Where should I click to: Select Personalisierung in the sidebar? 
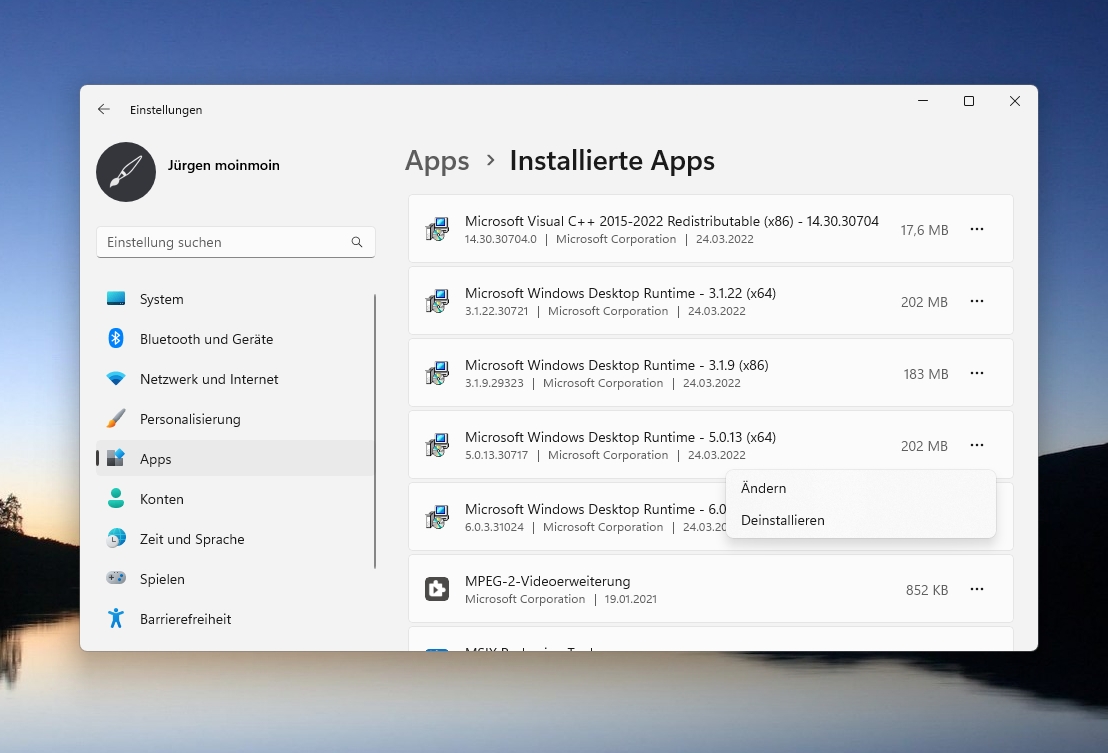[235, 419]
